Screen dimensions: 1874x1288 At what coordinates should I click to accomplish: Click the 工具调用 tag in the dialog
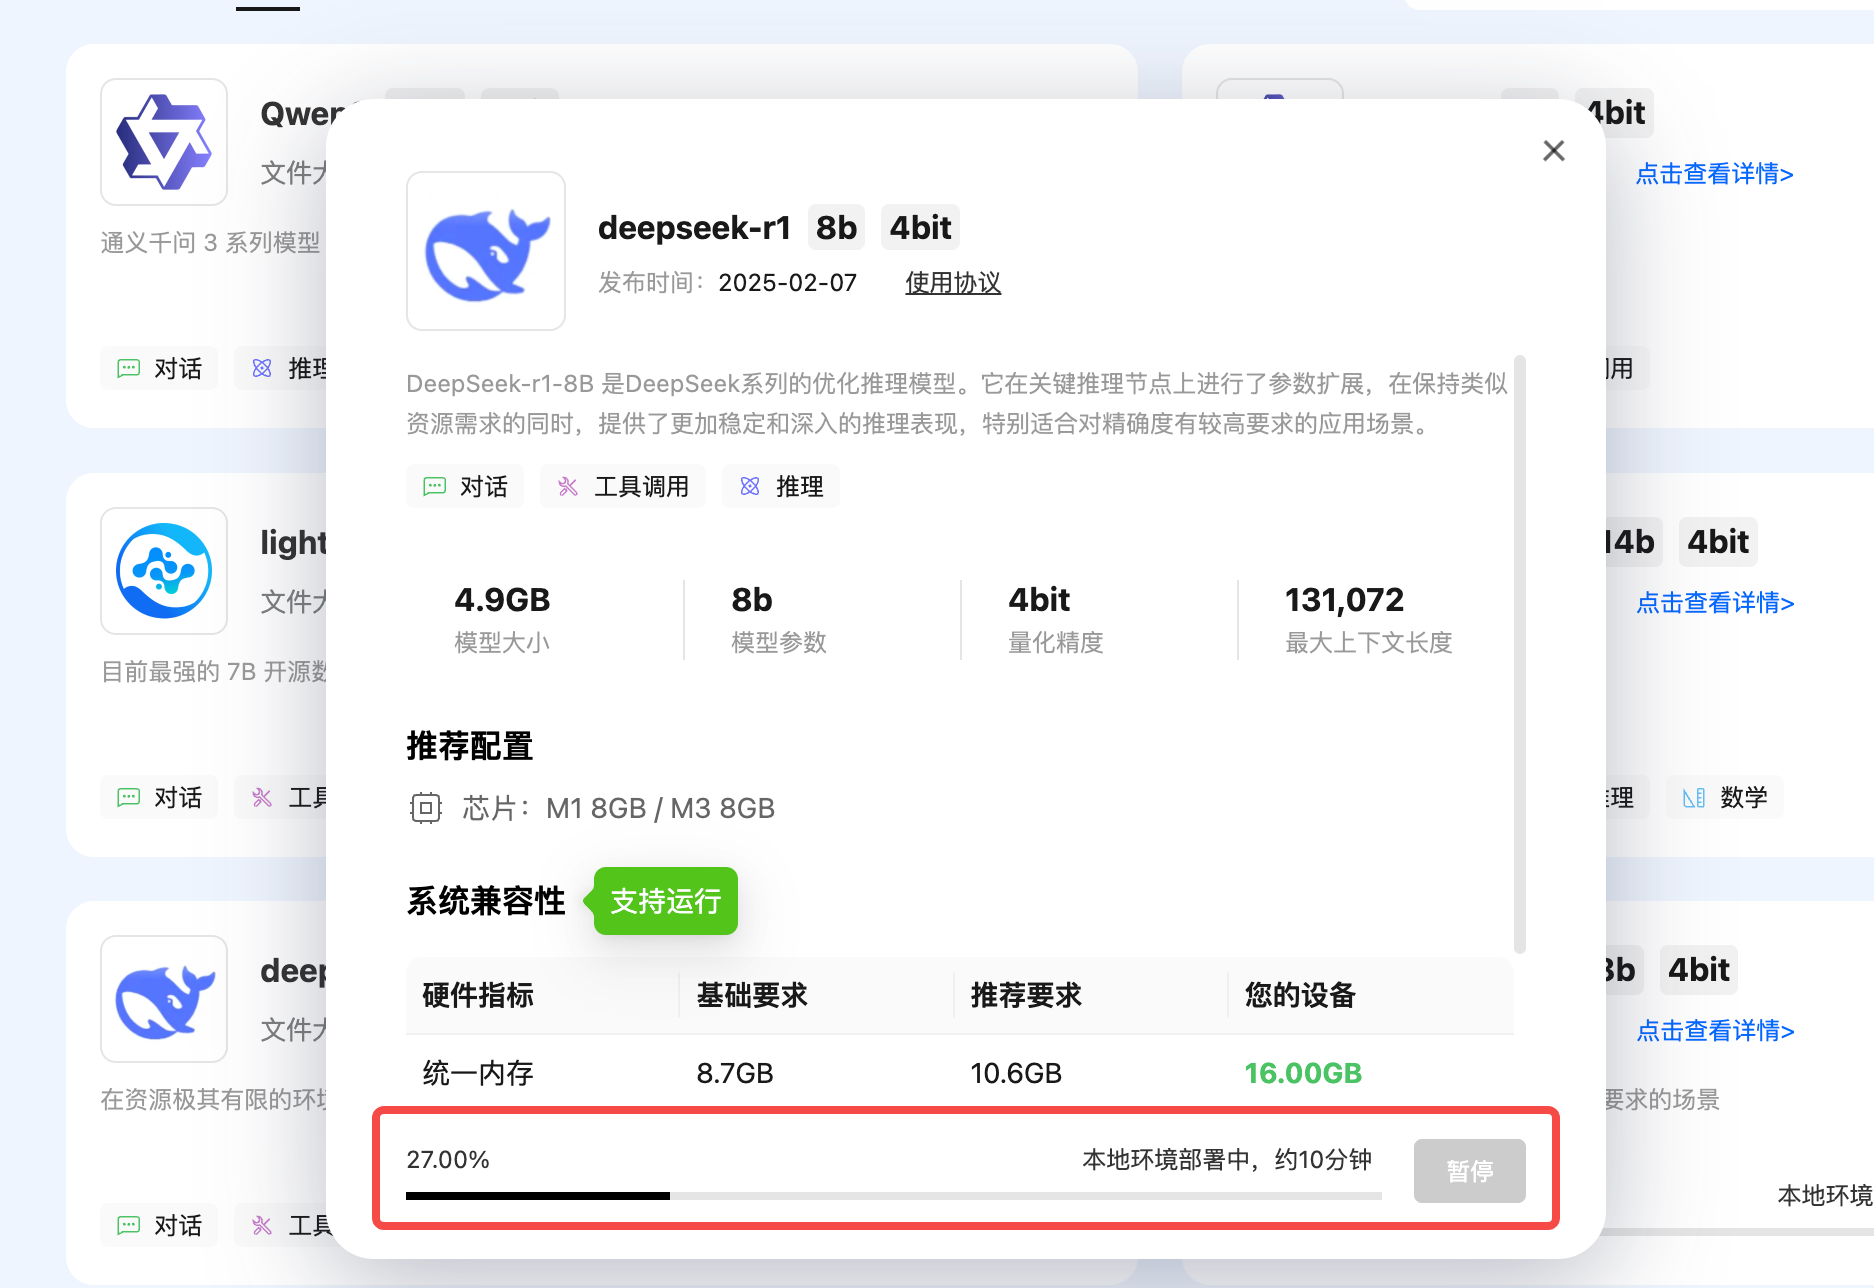[623, 486]
